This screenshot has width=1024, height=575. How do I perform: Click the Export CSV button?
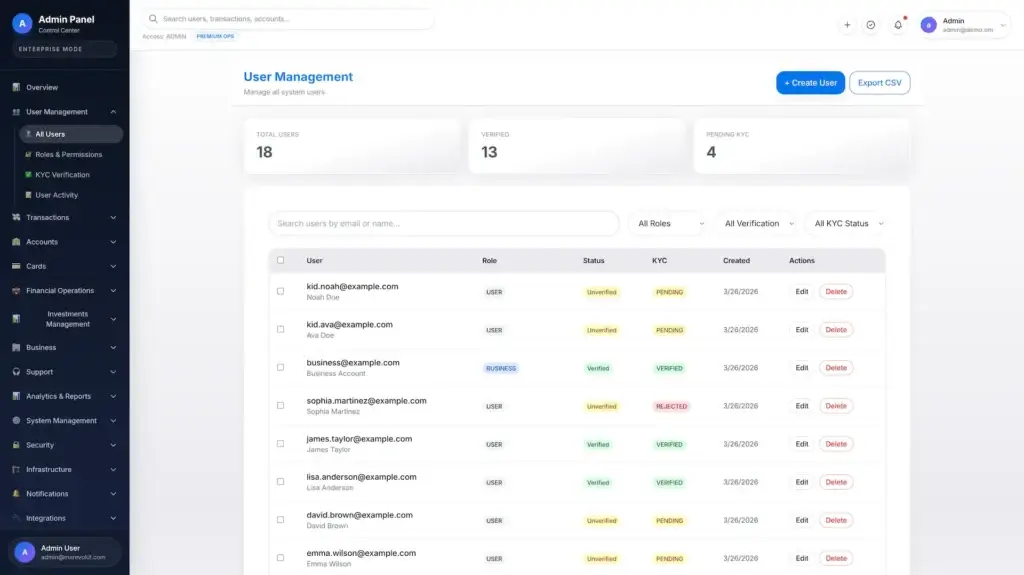click(879, 82)
